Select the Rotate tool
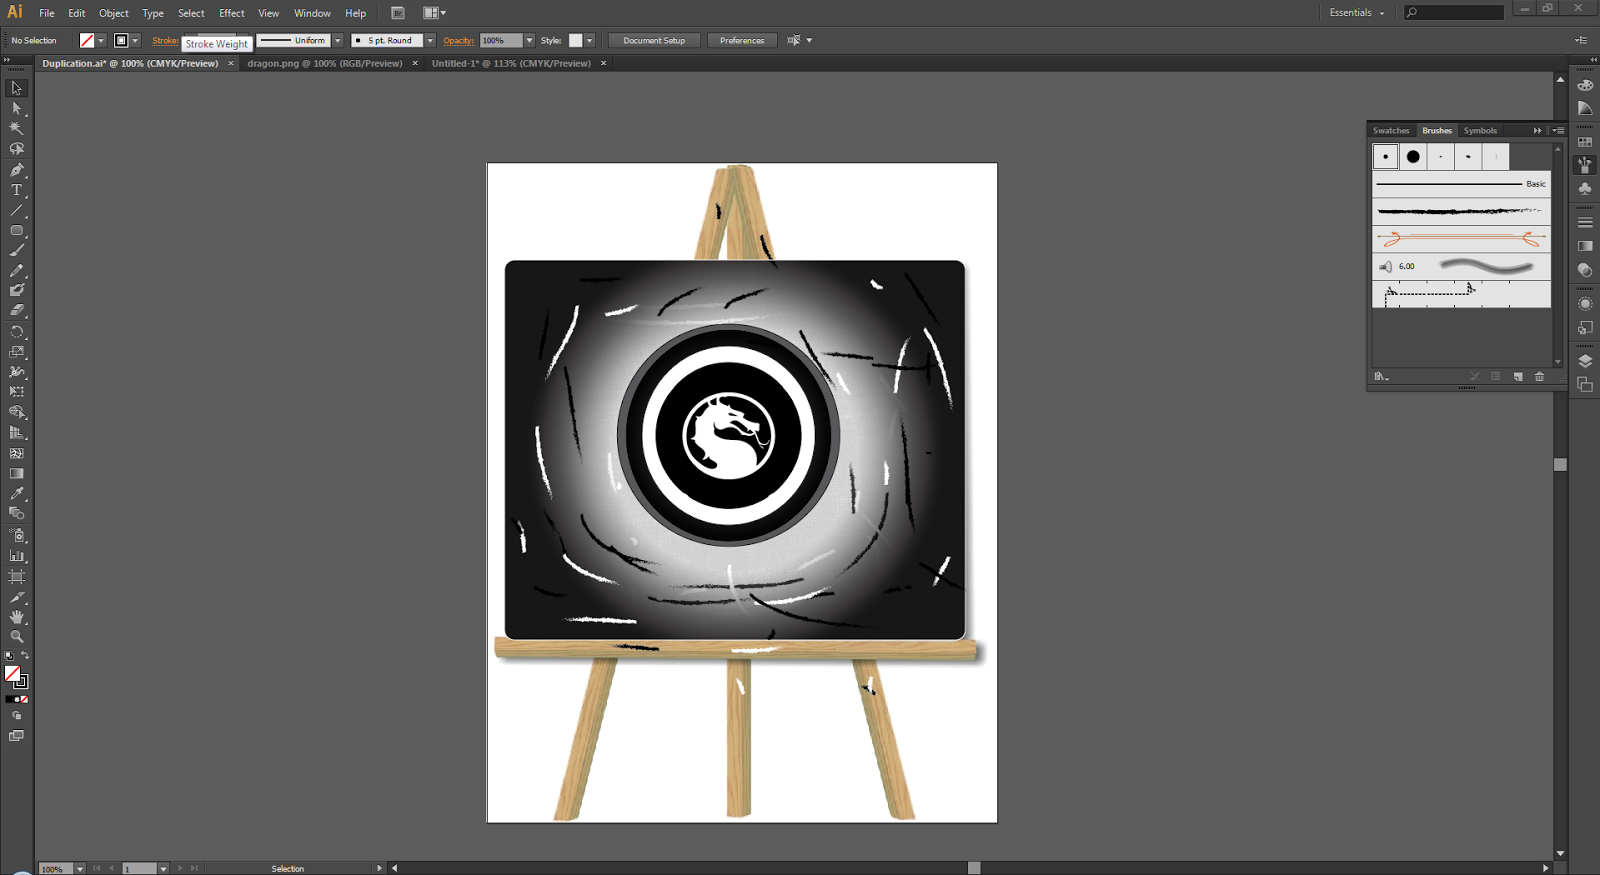The image size is (1600, 875). point(16,332)
